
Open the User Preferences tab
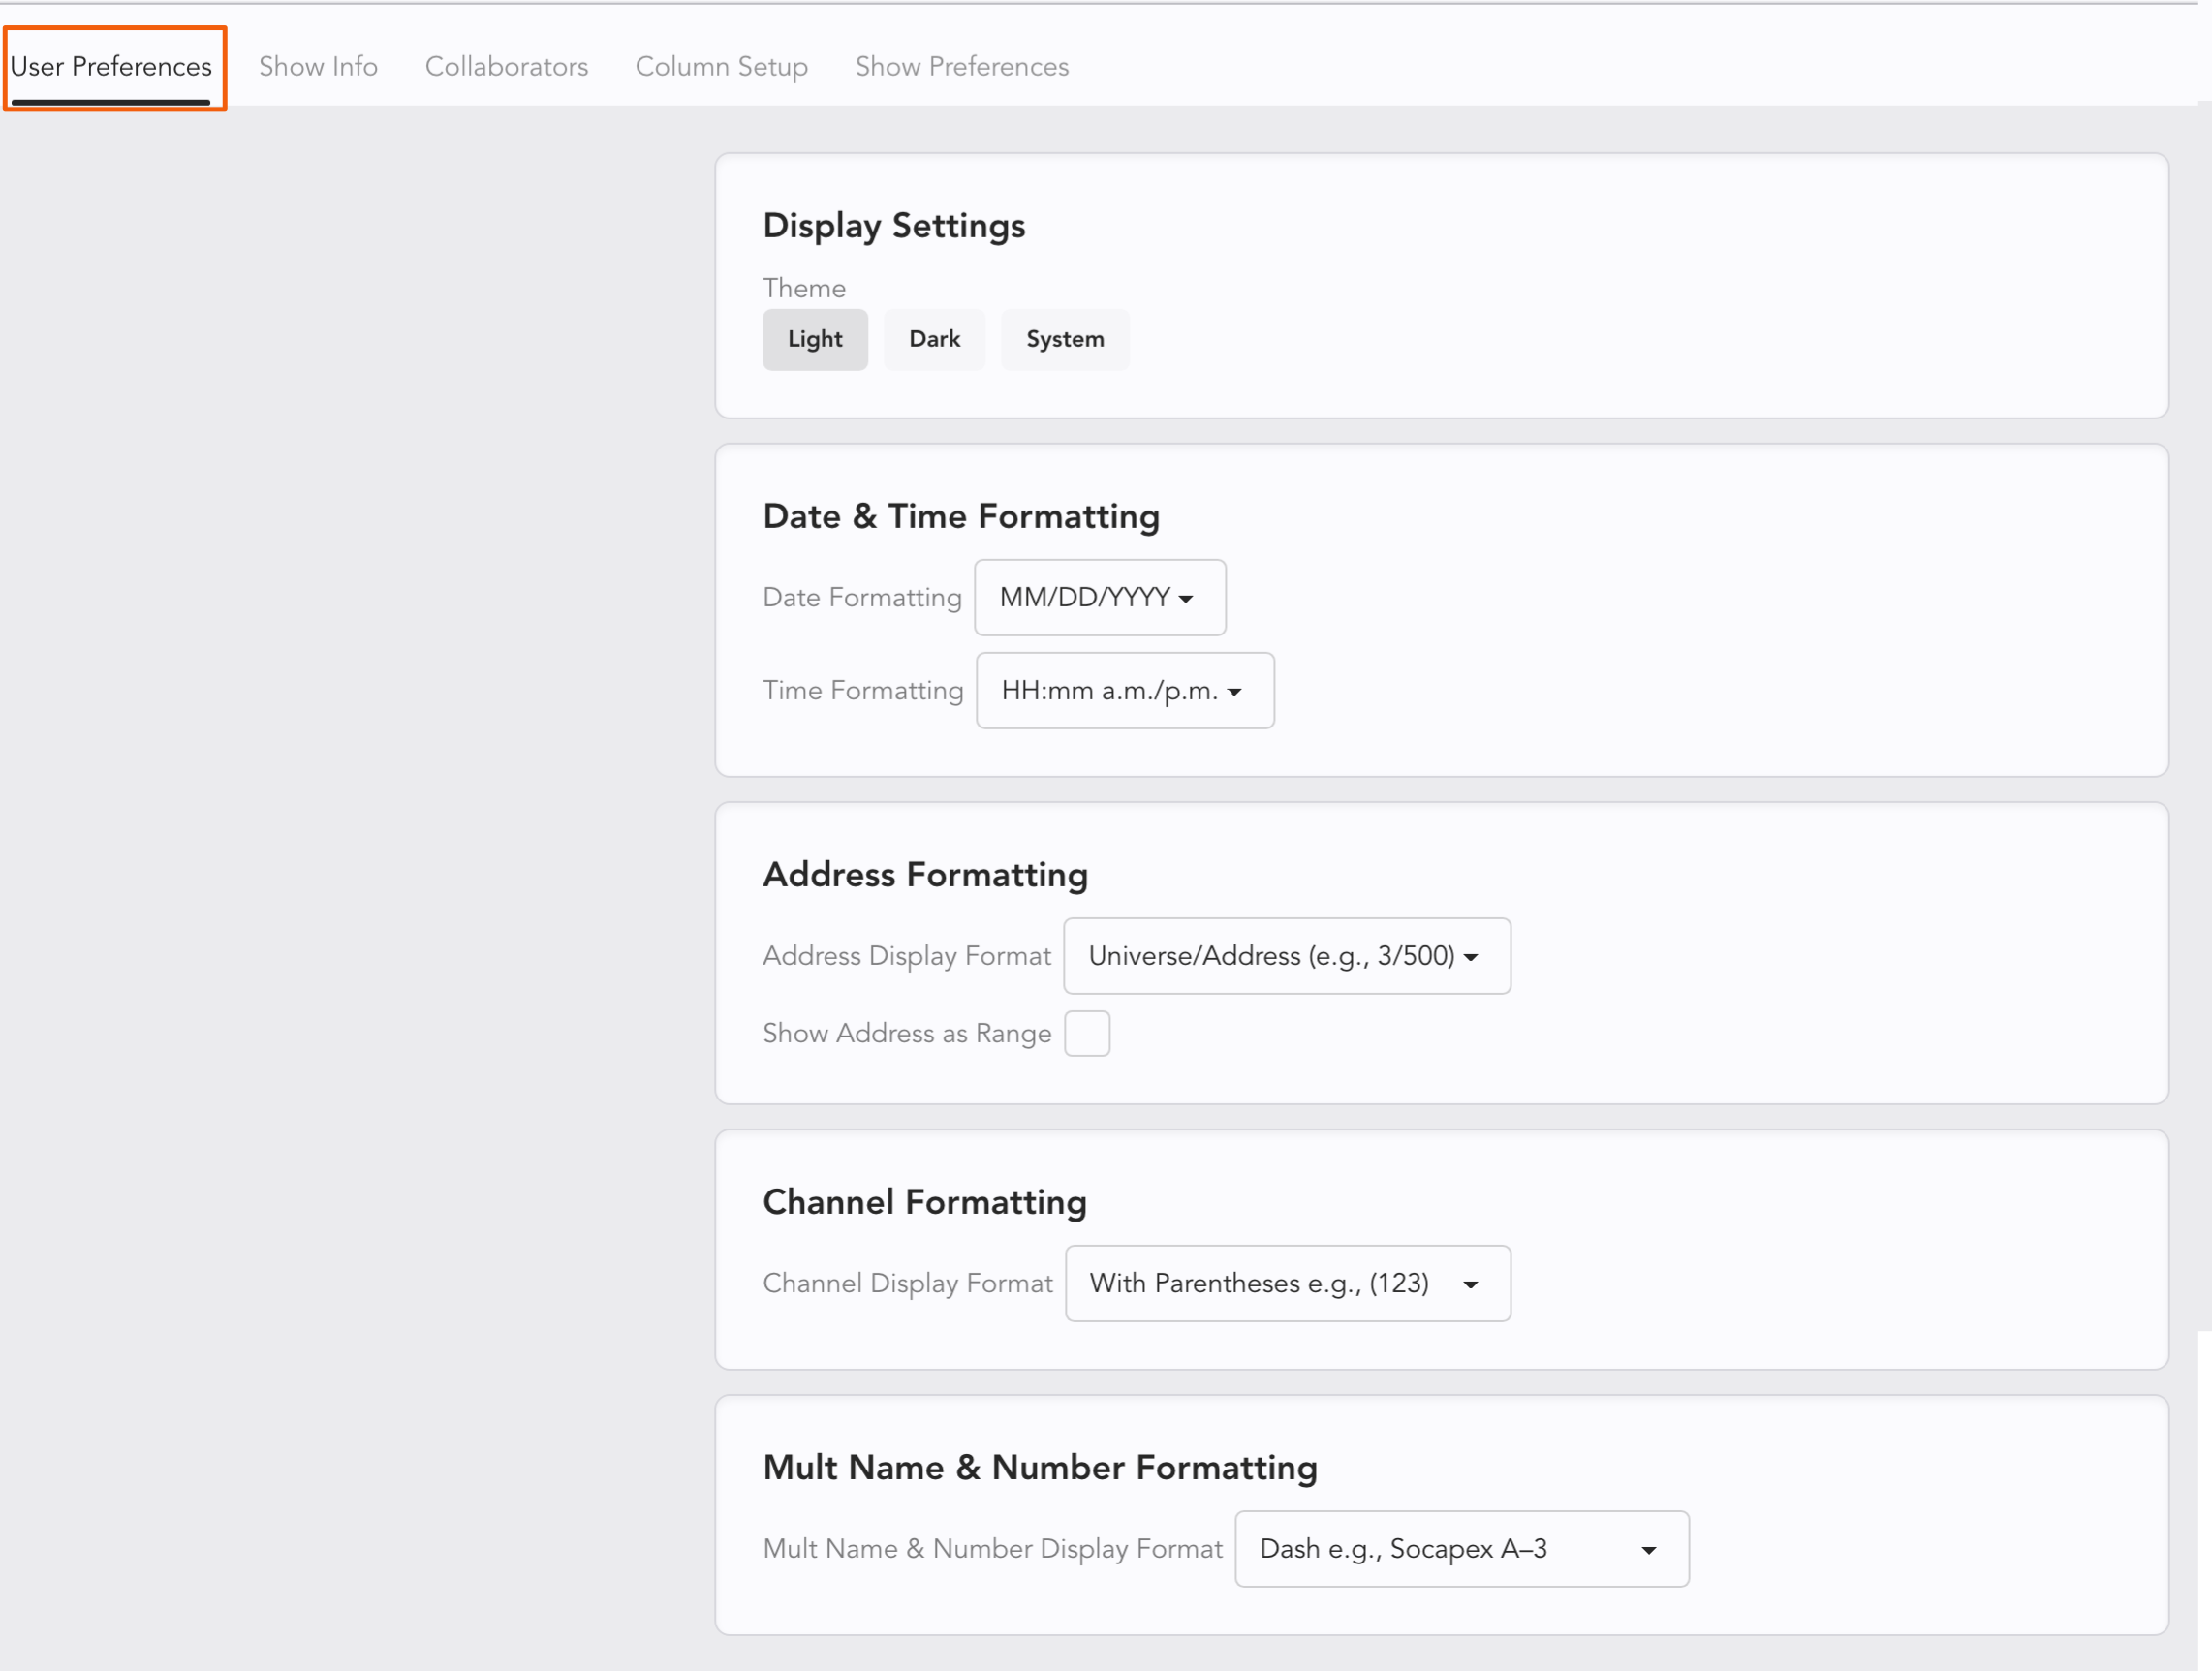111,66
